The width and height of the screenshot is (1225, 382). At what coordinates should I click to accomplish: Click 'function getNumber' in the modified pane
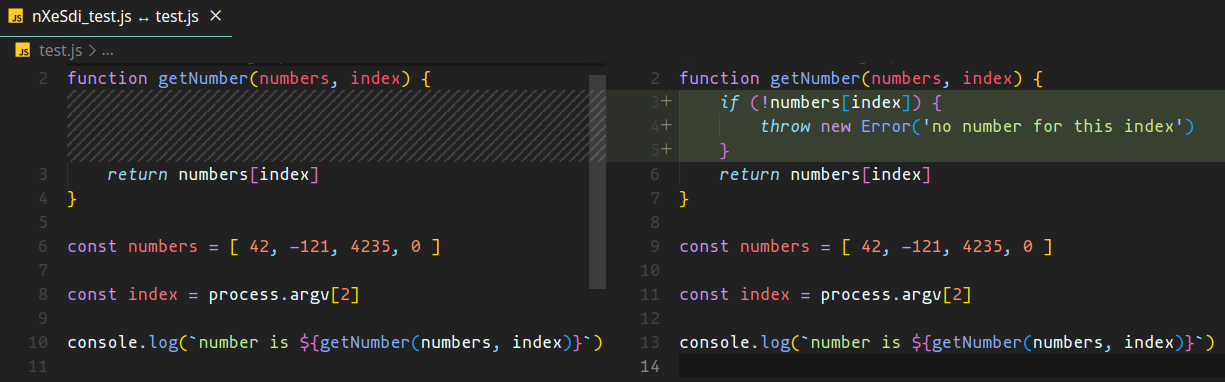click(x=770, y=78)
